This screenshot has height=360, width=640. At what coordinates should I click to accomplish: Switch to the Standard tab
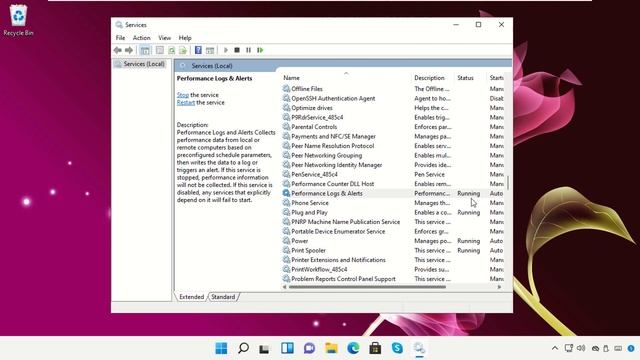tap(223, 297)
